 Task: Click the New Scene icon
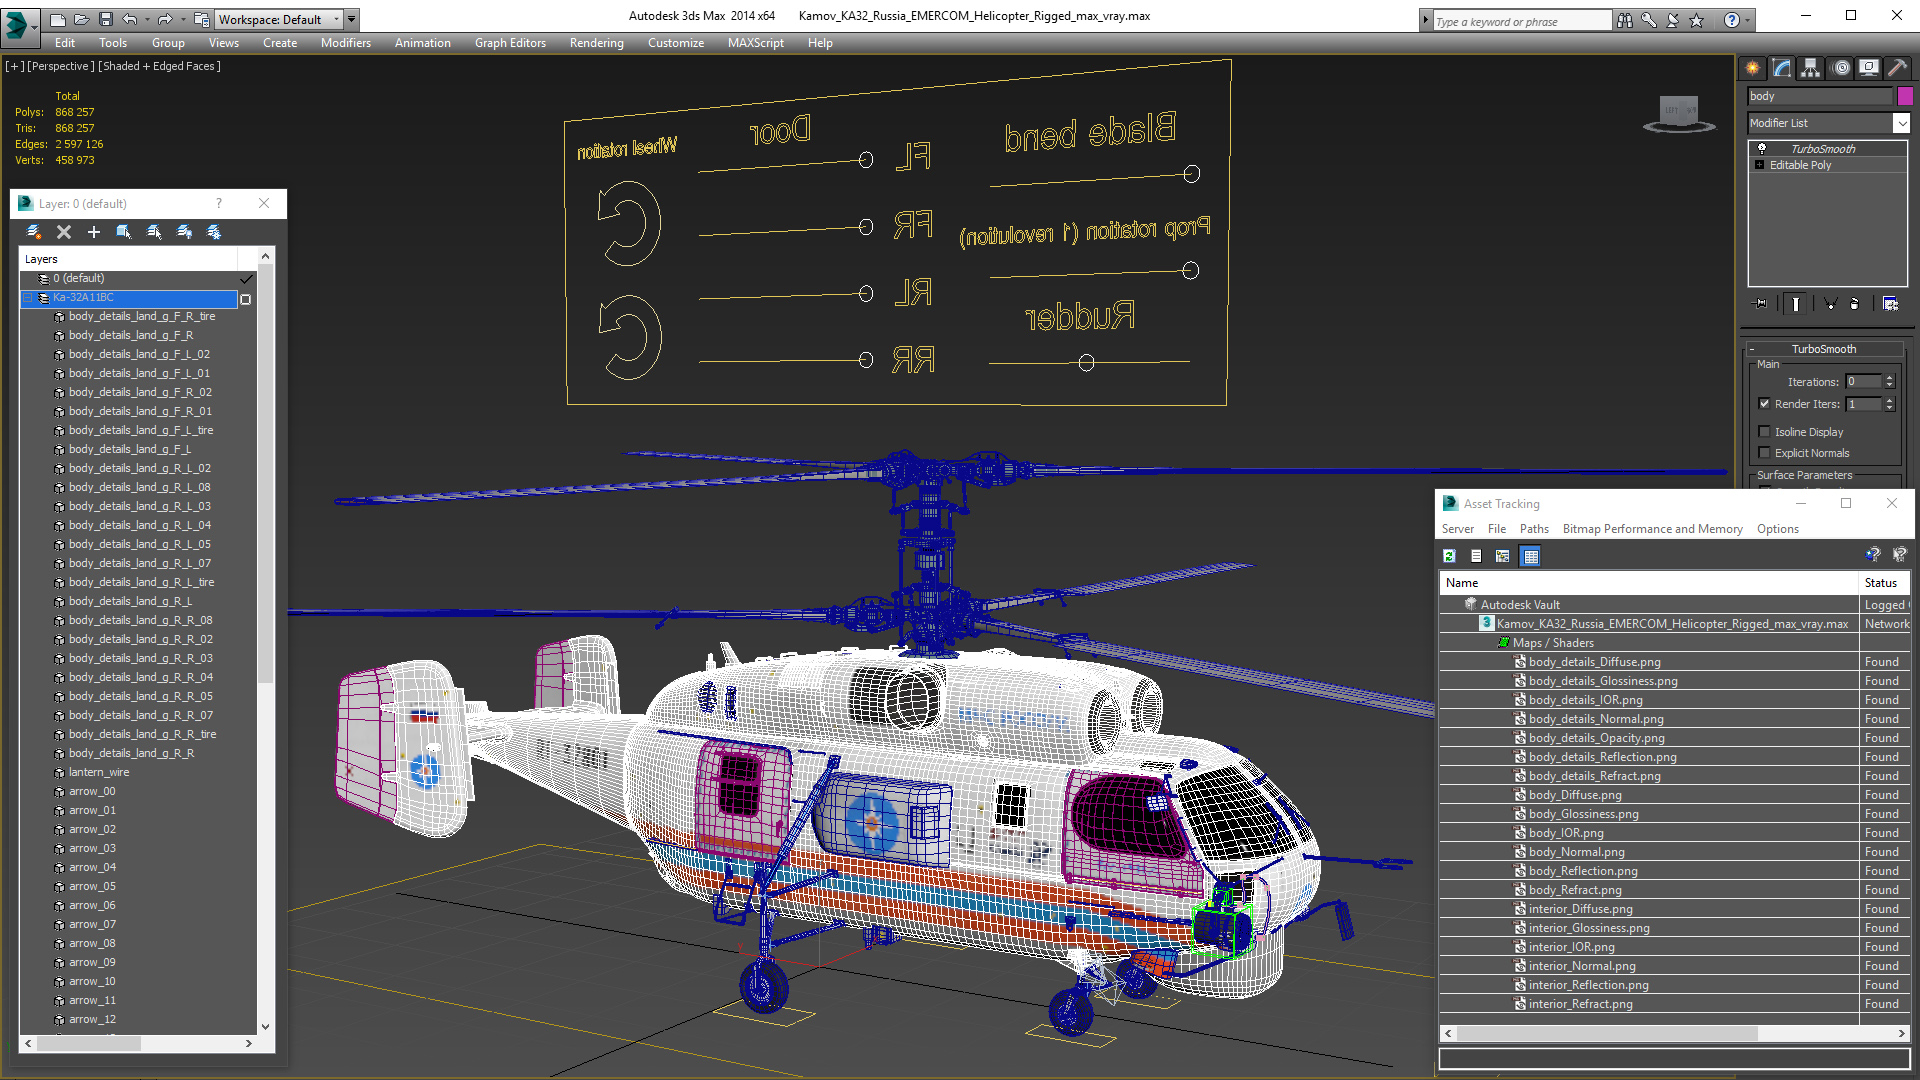pyautogui.click(x=58, y=19)
